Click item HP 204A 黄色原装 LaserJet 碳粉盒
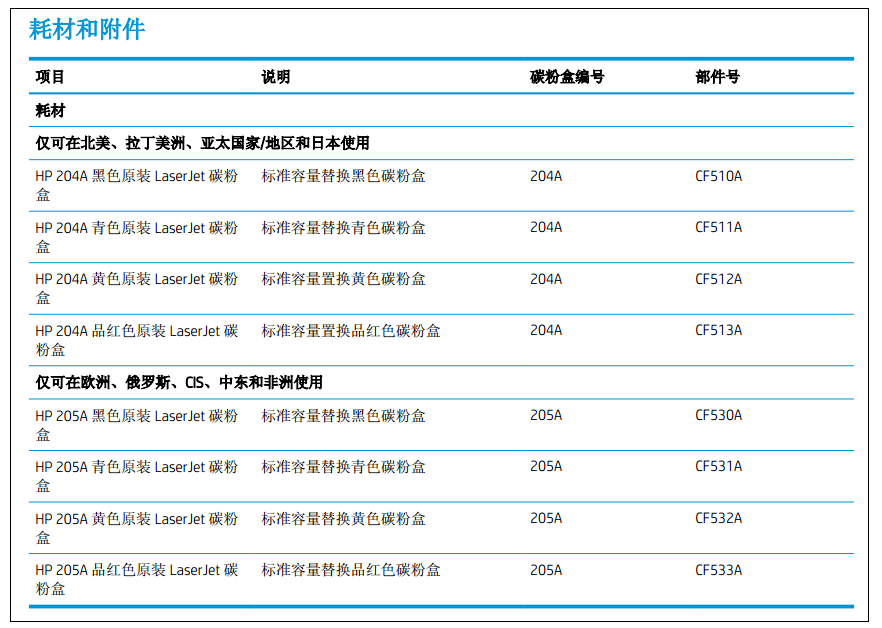This screenshot has height=628, width=882. [x=137, y=288]
